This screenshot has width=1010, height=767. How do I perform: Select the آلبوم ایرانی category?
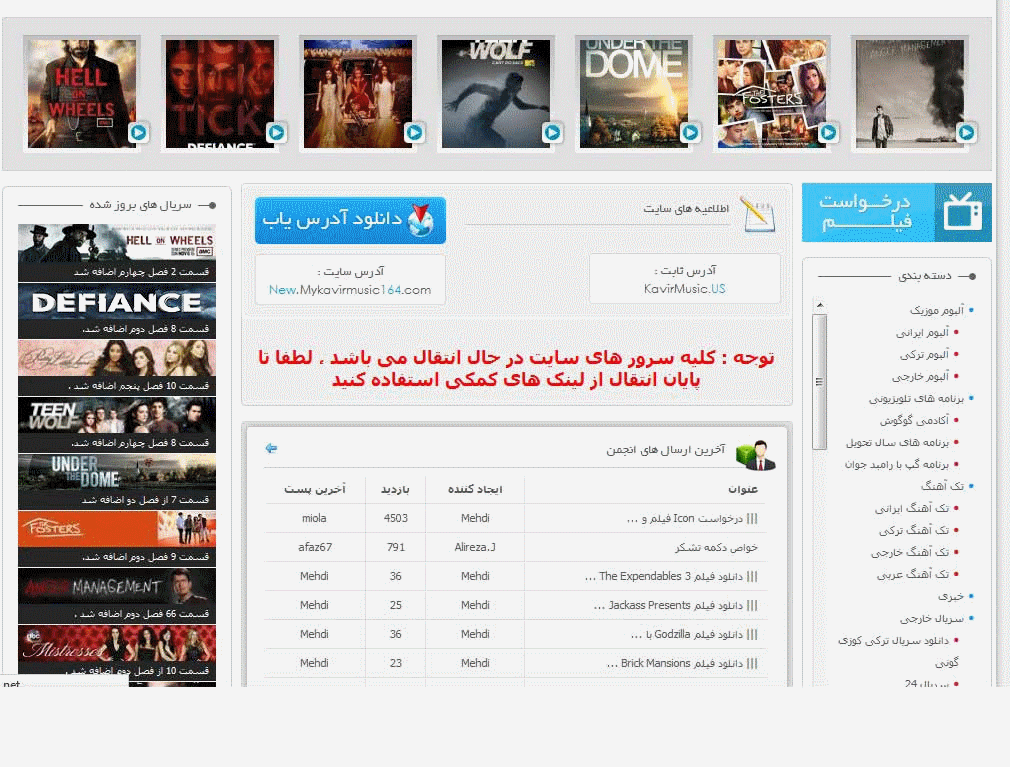point(922,332)
